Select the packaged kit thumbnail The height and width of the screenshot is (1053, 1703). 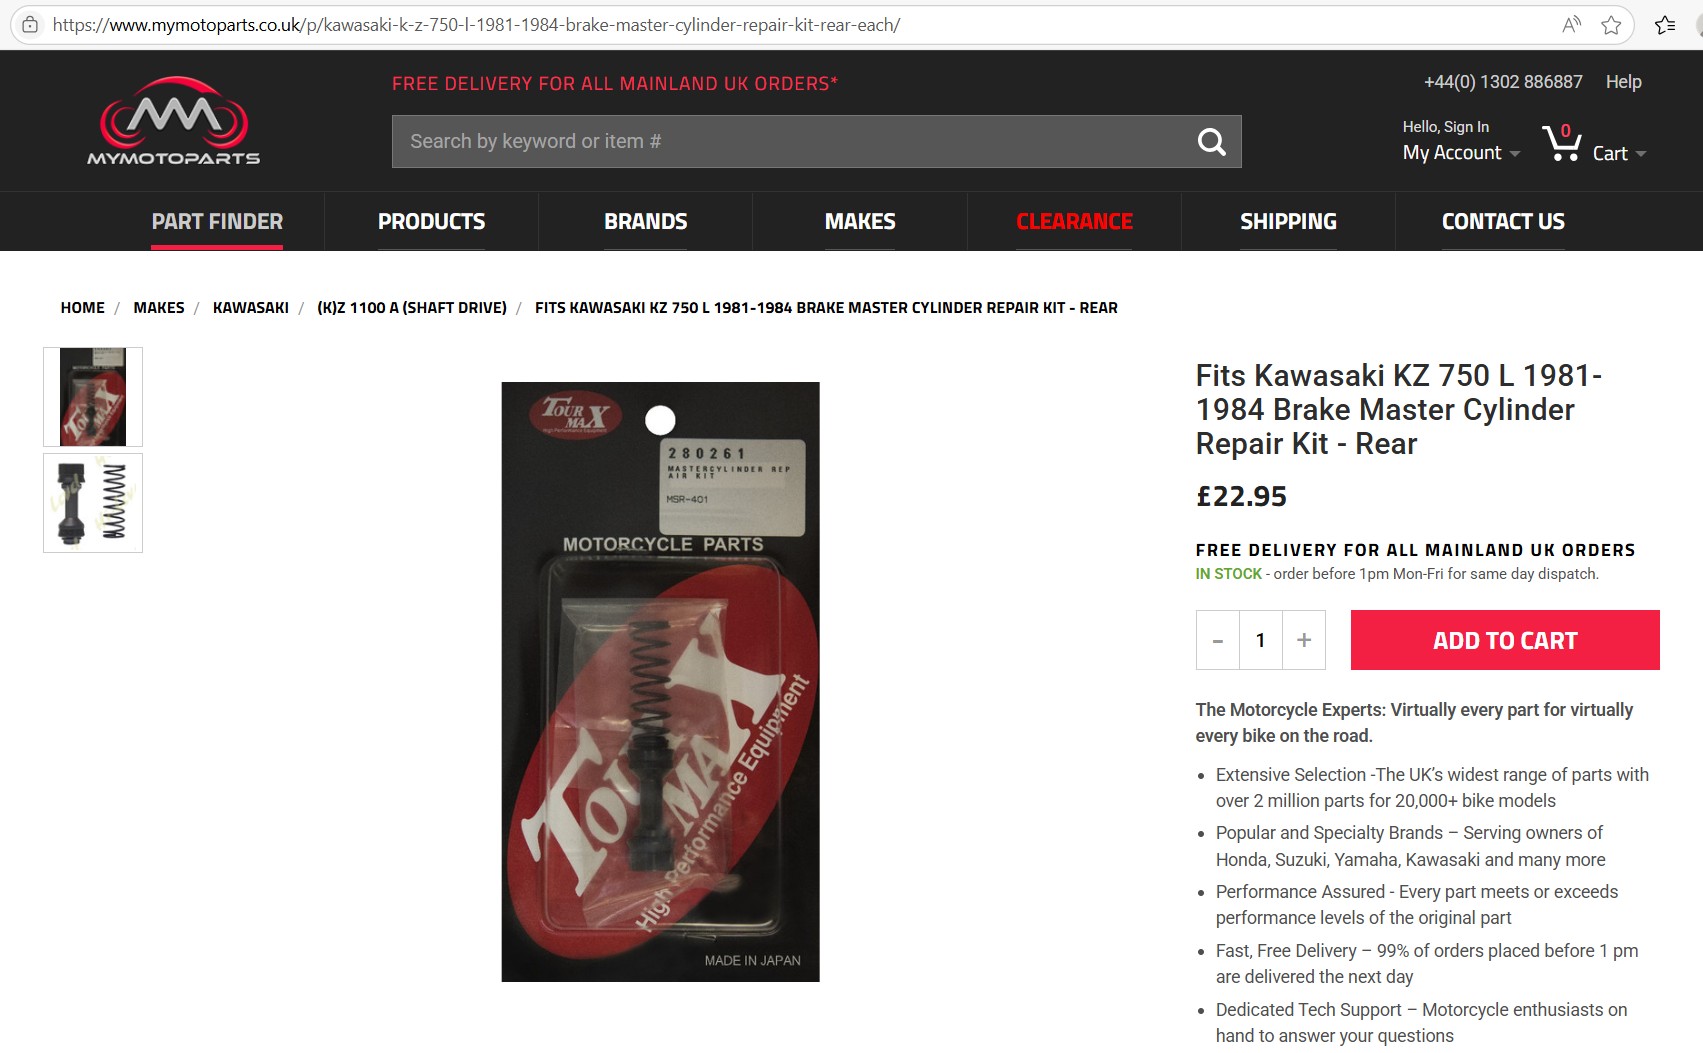[x=93, y=397]
